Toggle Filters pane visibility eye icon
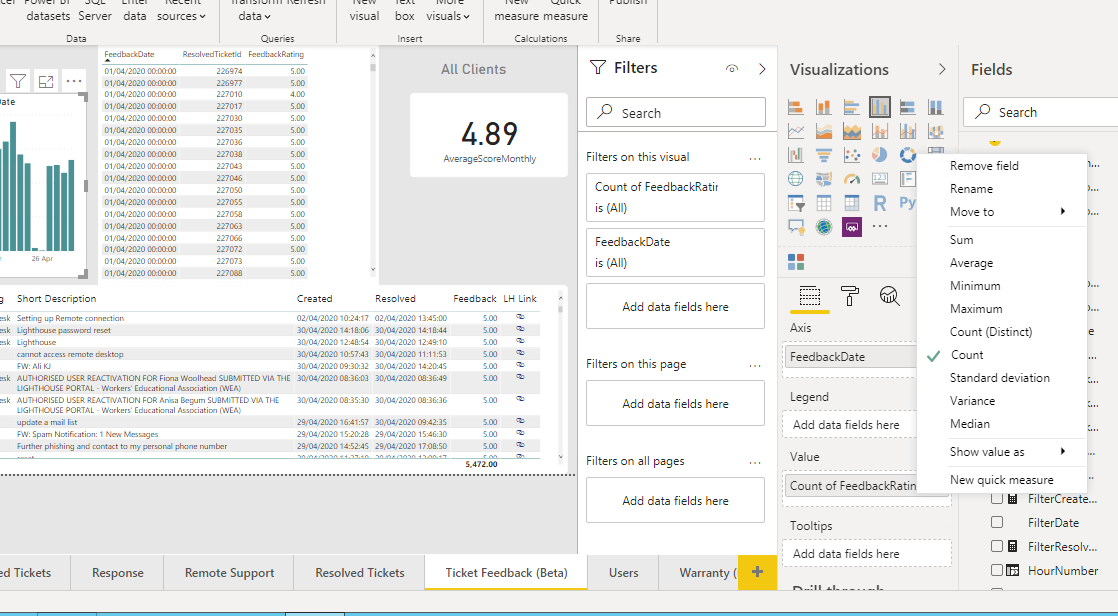The image size is (1118, 616). (732, 68)
